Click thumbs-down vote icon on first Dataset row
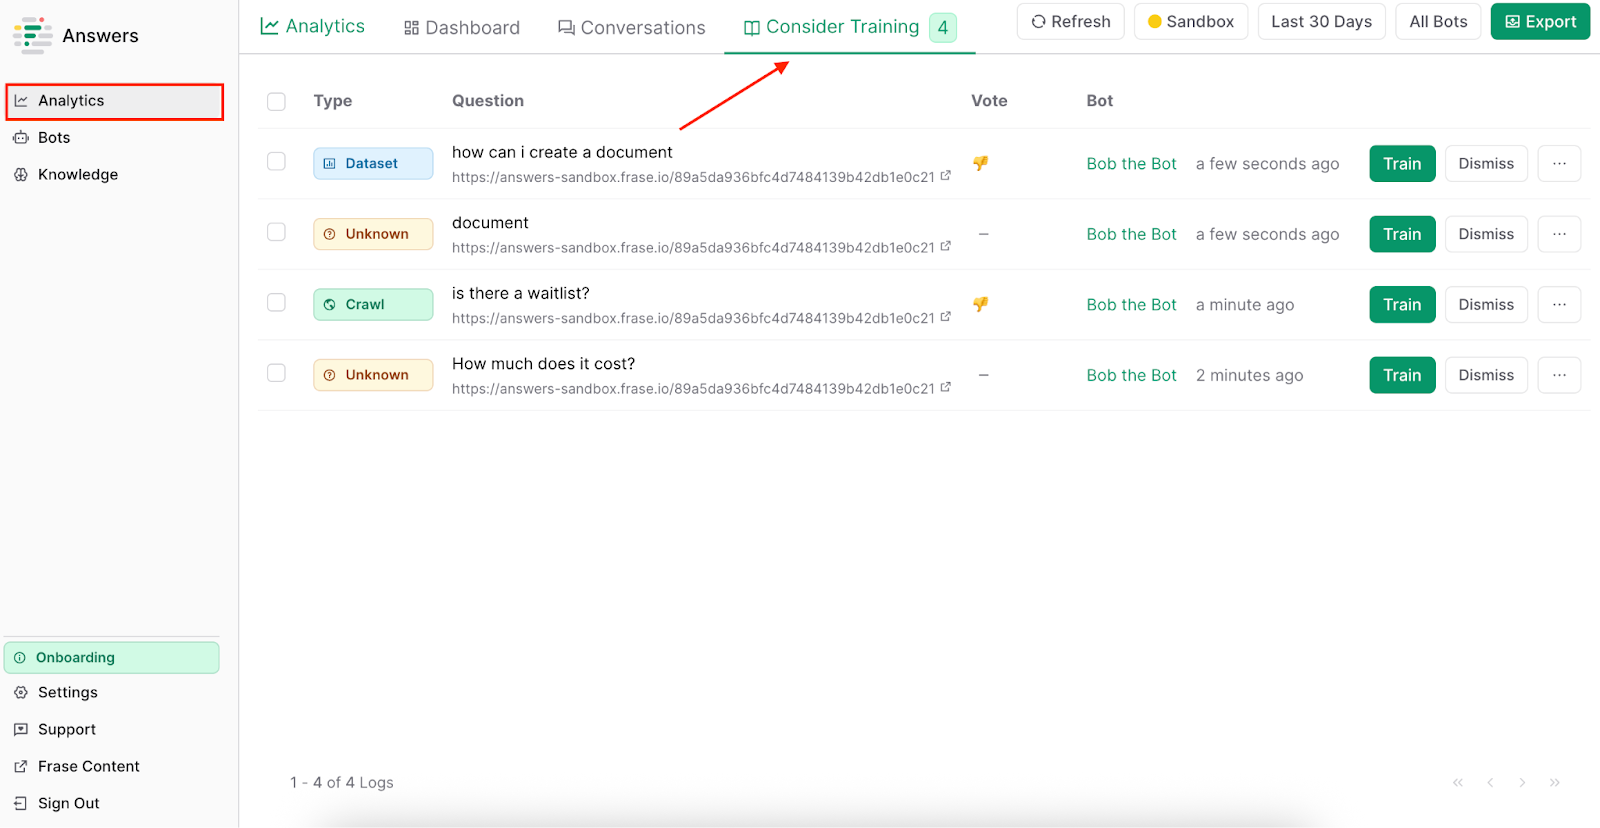The width and height of the screenshot is (1600, 828). [980, 163]
